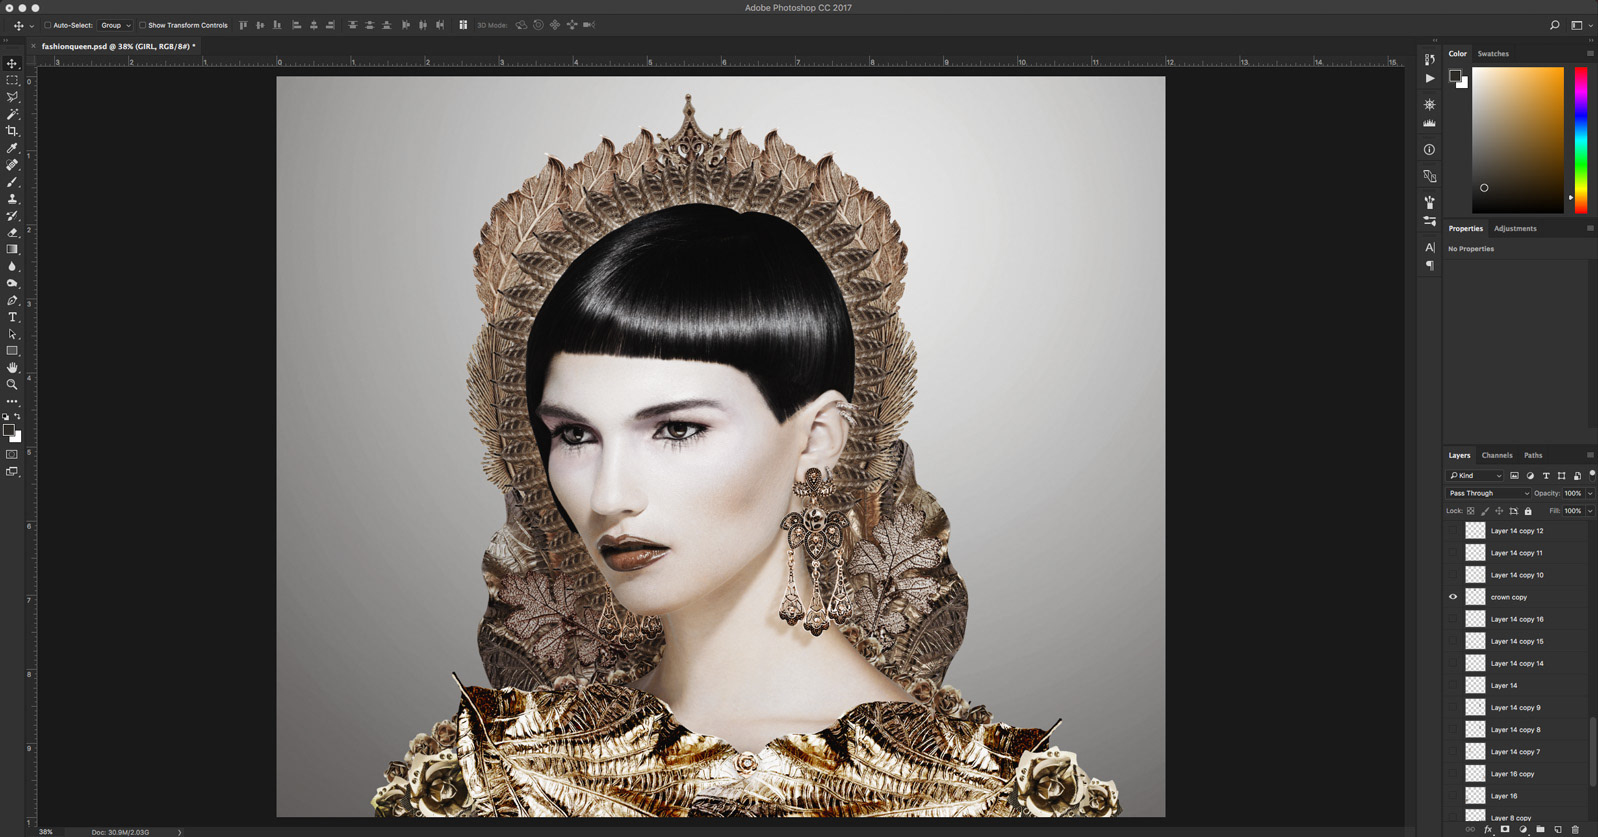
Task: Select the Brush tool
Action: pos(12,182)
